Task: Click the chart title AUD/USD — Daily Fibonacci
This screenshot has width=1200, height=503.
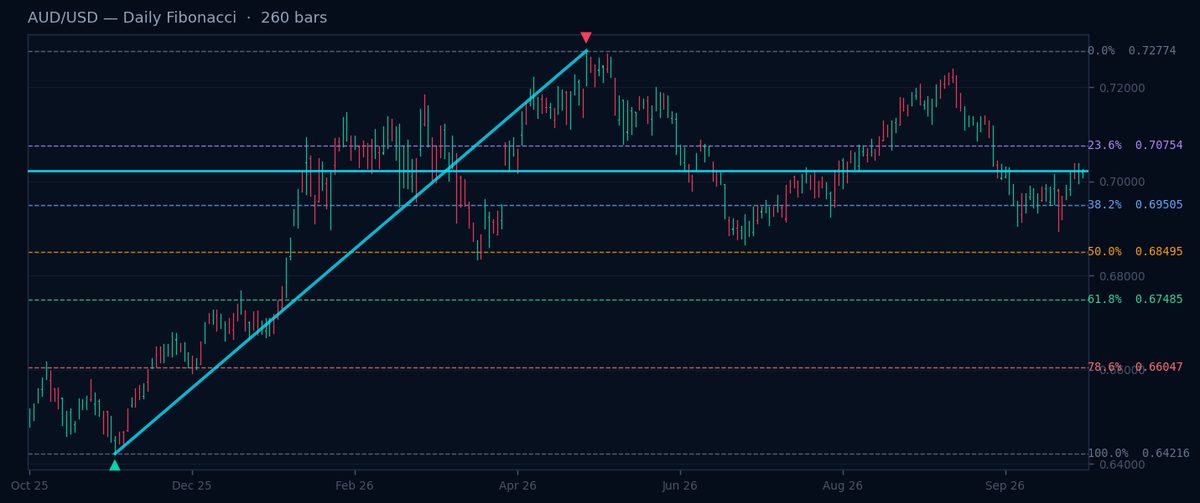Action: point(131,18)
